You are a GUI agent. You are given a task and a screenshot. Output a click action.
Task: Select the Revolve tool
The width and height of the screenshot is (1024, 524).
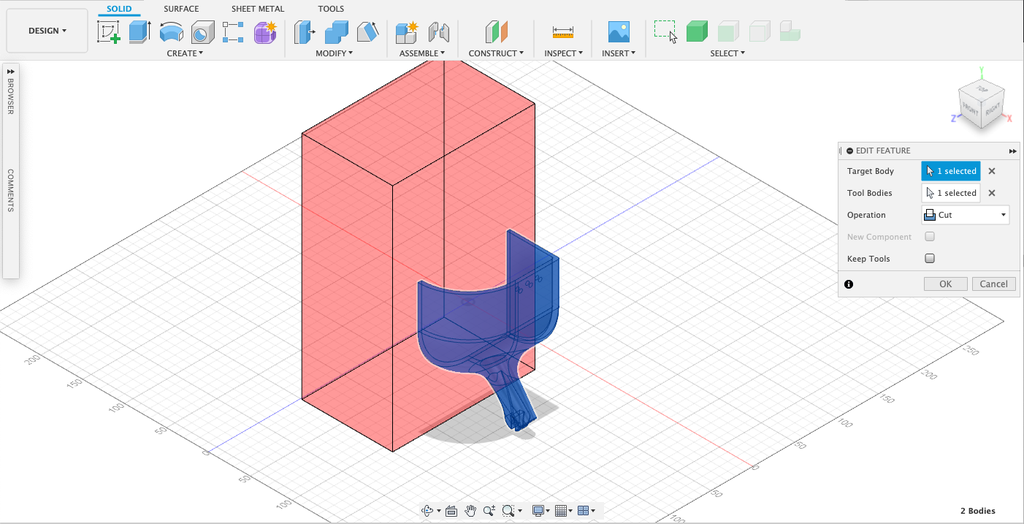click(171, 32)
